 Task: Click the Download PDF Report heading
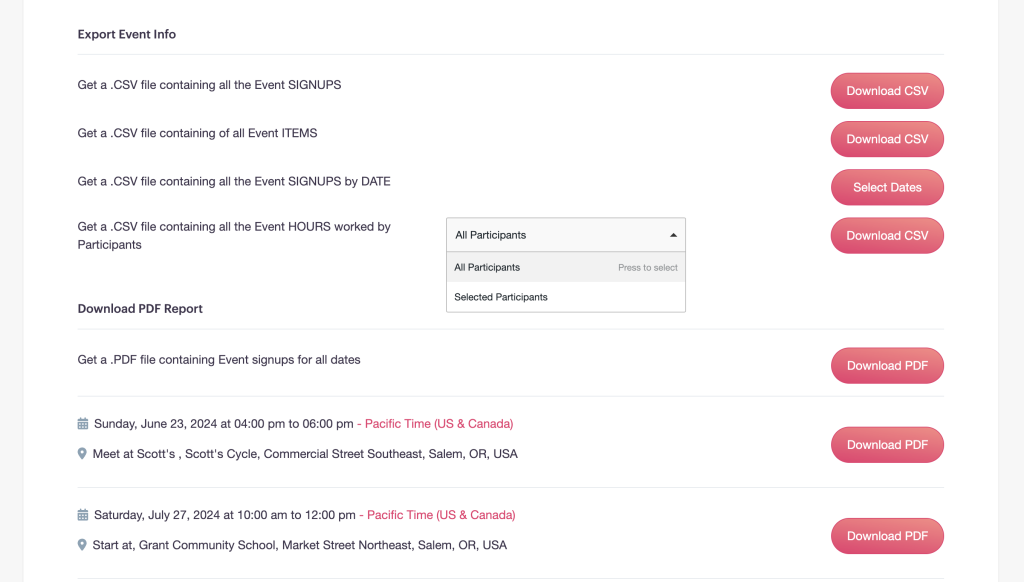click(140, 309)
